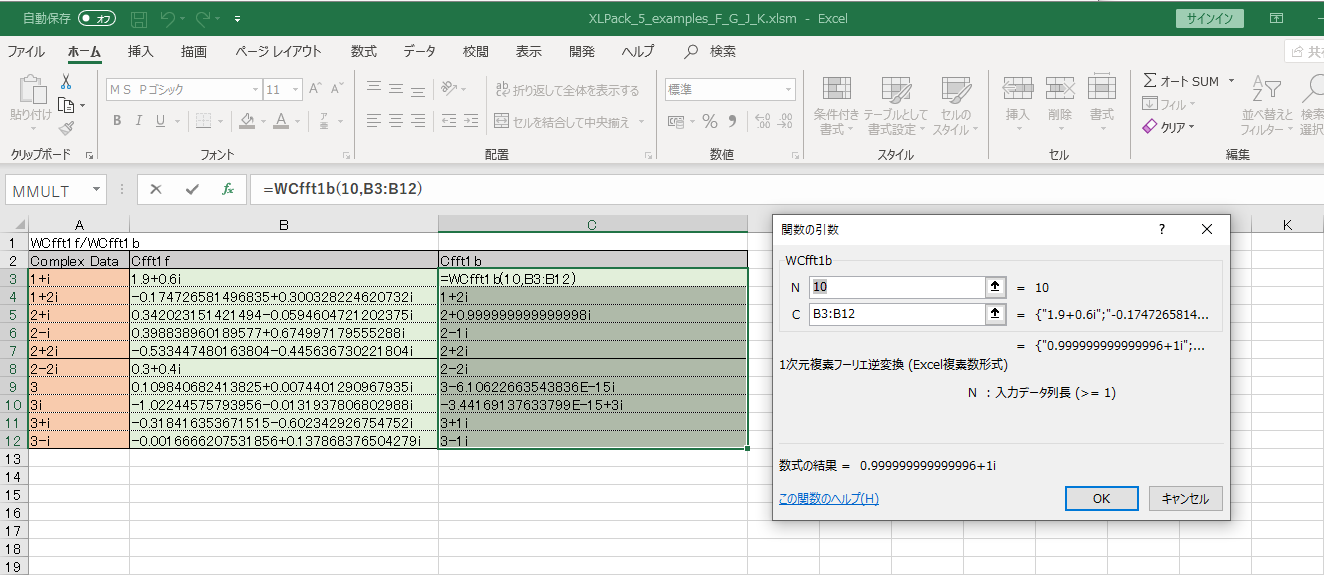The width and height of the screenshot is (1324, 575).
Task: Click the サインイン button in title bar
Action: [x=1209, y=18]
